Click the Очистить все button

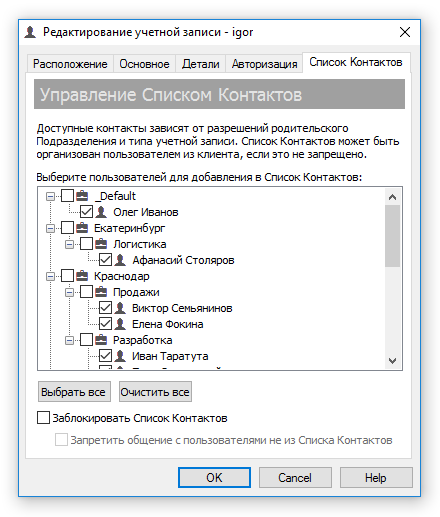(x=155, y=392)
